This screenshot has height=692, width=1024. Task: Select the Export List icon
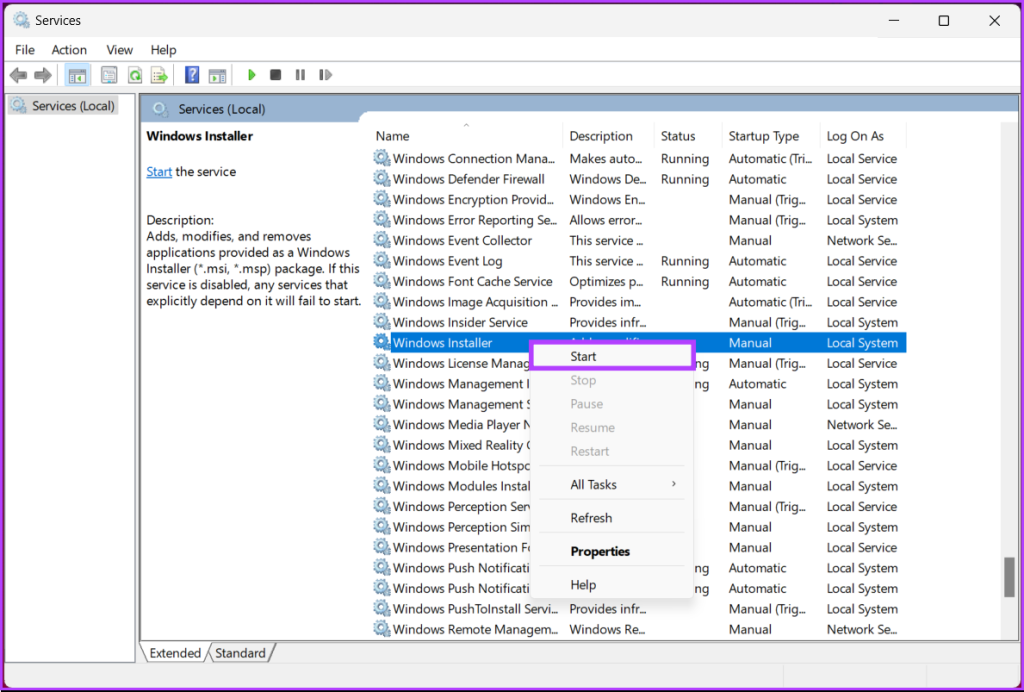coord(159,74)
